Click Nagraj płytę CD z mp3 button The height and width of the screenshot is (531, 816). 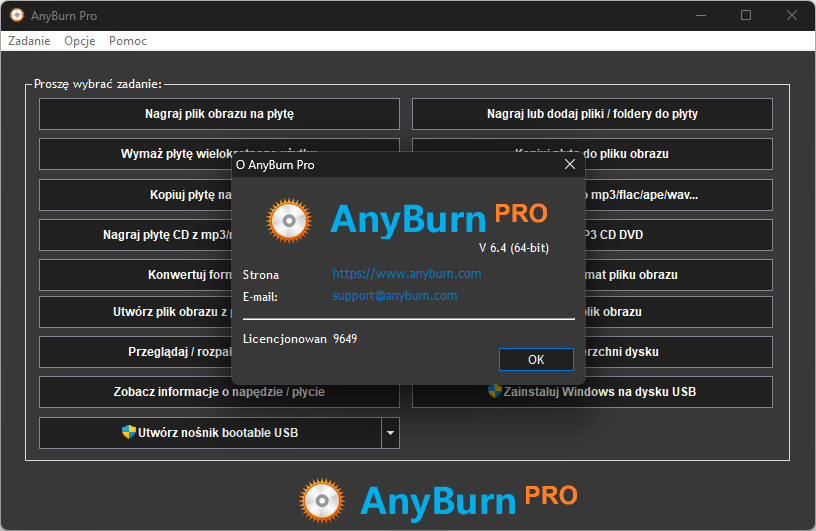coord(135,235)
